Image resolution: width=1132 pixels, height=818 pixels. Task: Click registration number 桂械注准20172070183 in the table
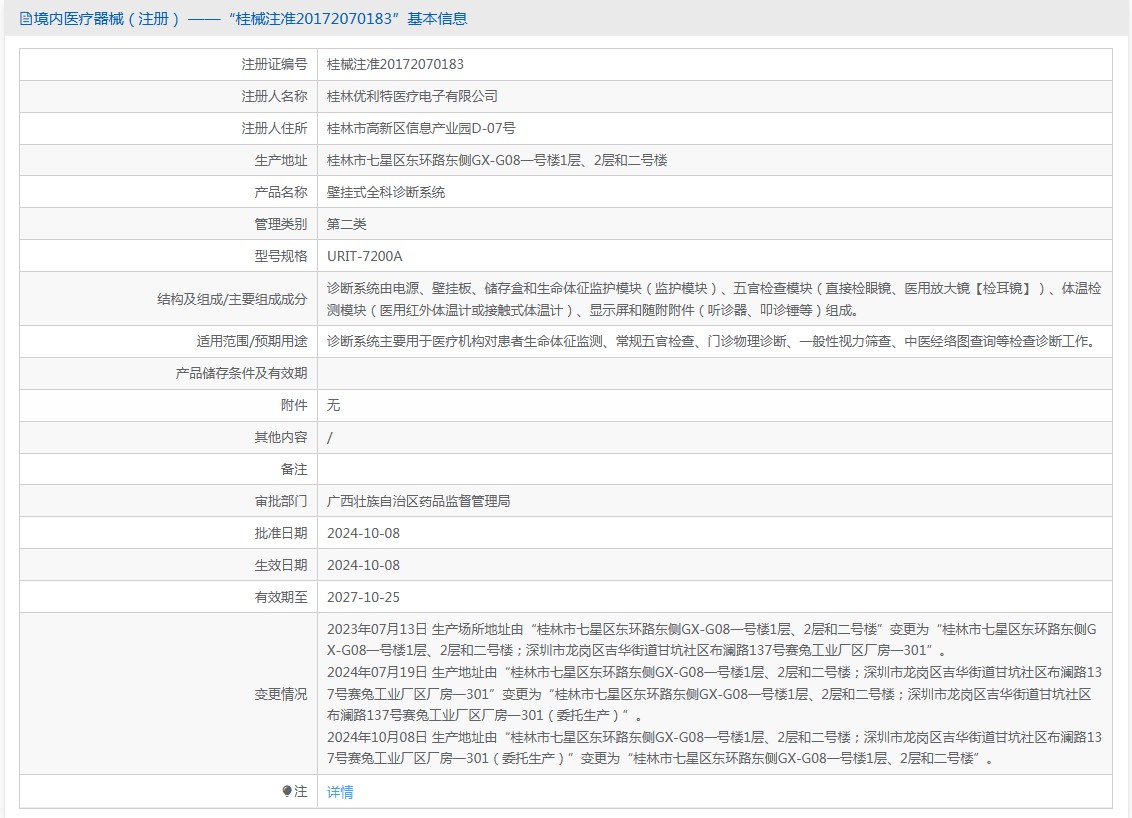click(x=395, y=64)
